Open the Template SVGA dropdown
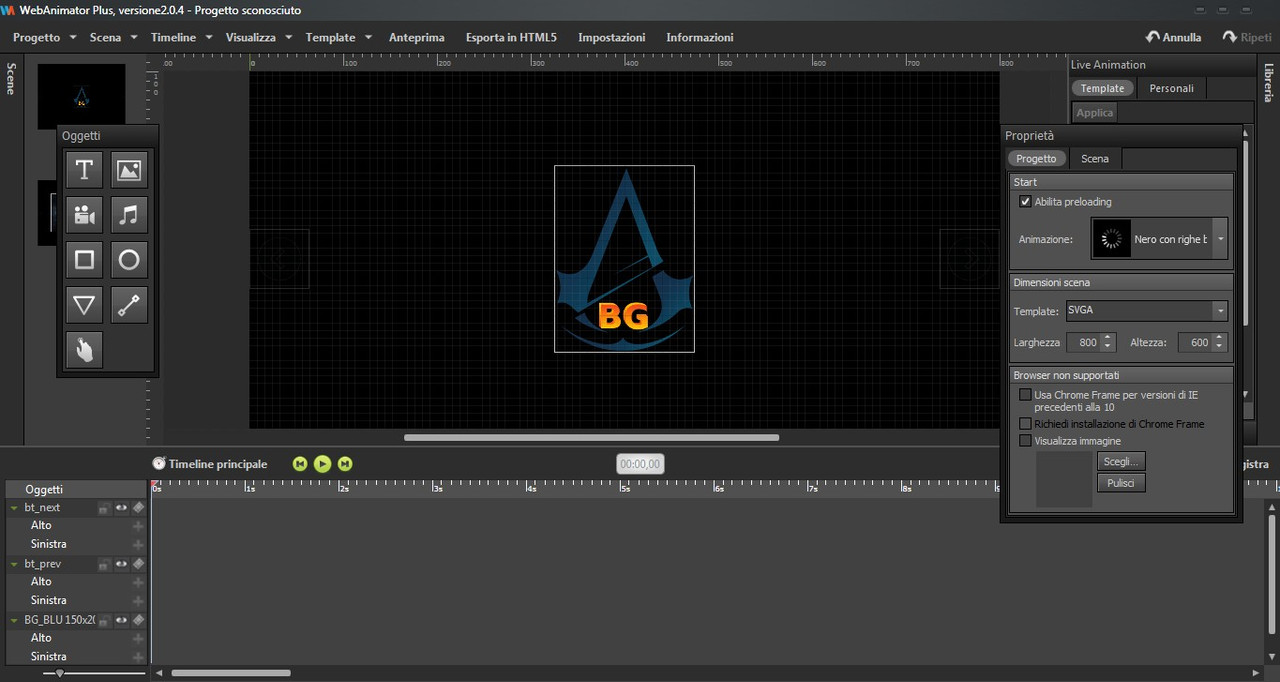The image size is (1280, 682). pyautogui.click(x=1220, y=311)
